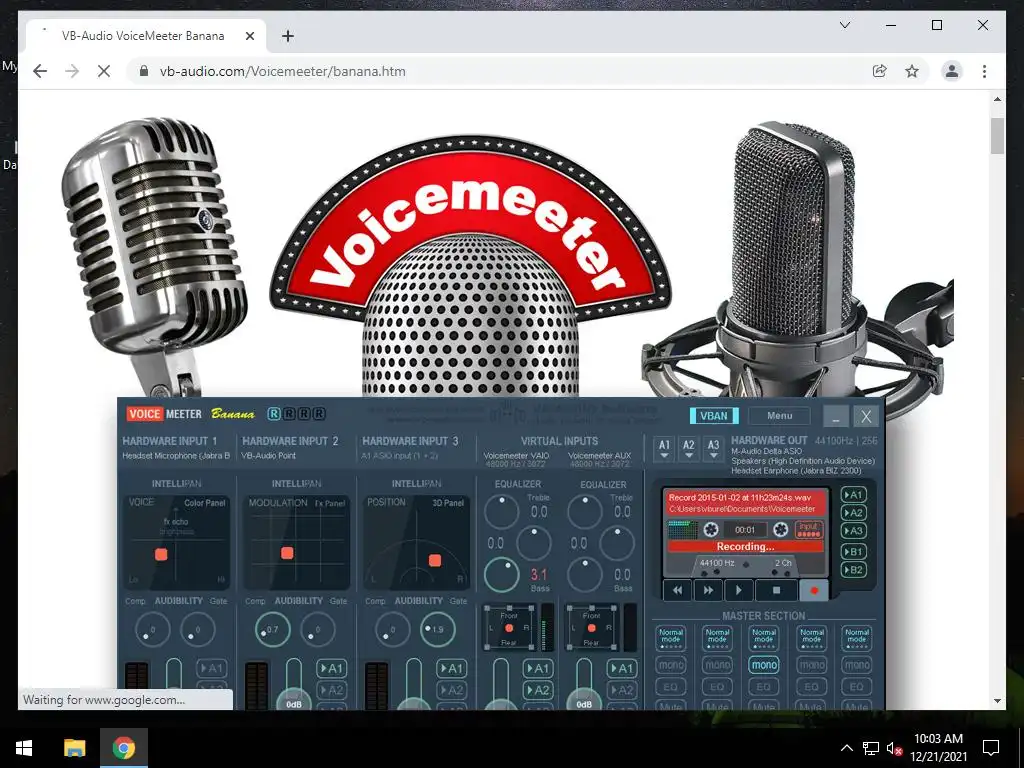Toggle A1 routing on Voicemeeter AUX strip
Viewport: 1024px width, 768px height.
click(622, 668)
